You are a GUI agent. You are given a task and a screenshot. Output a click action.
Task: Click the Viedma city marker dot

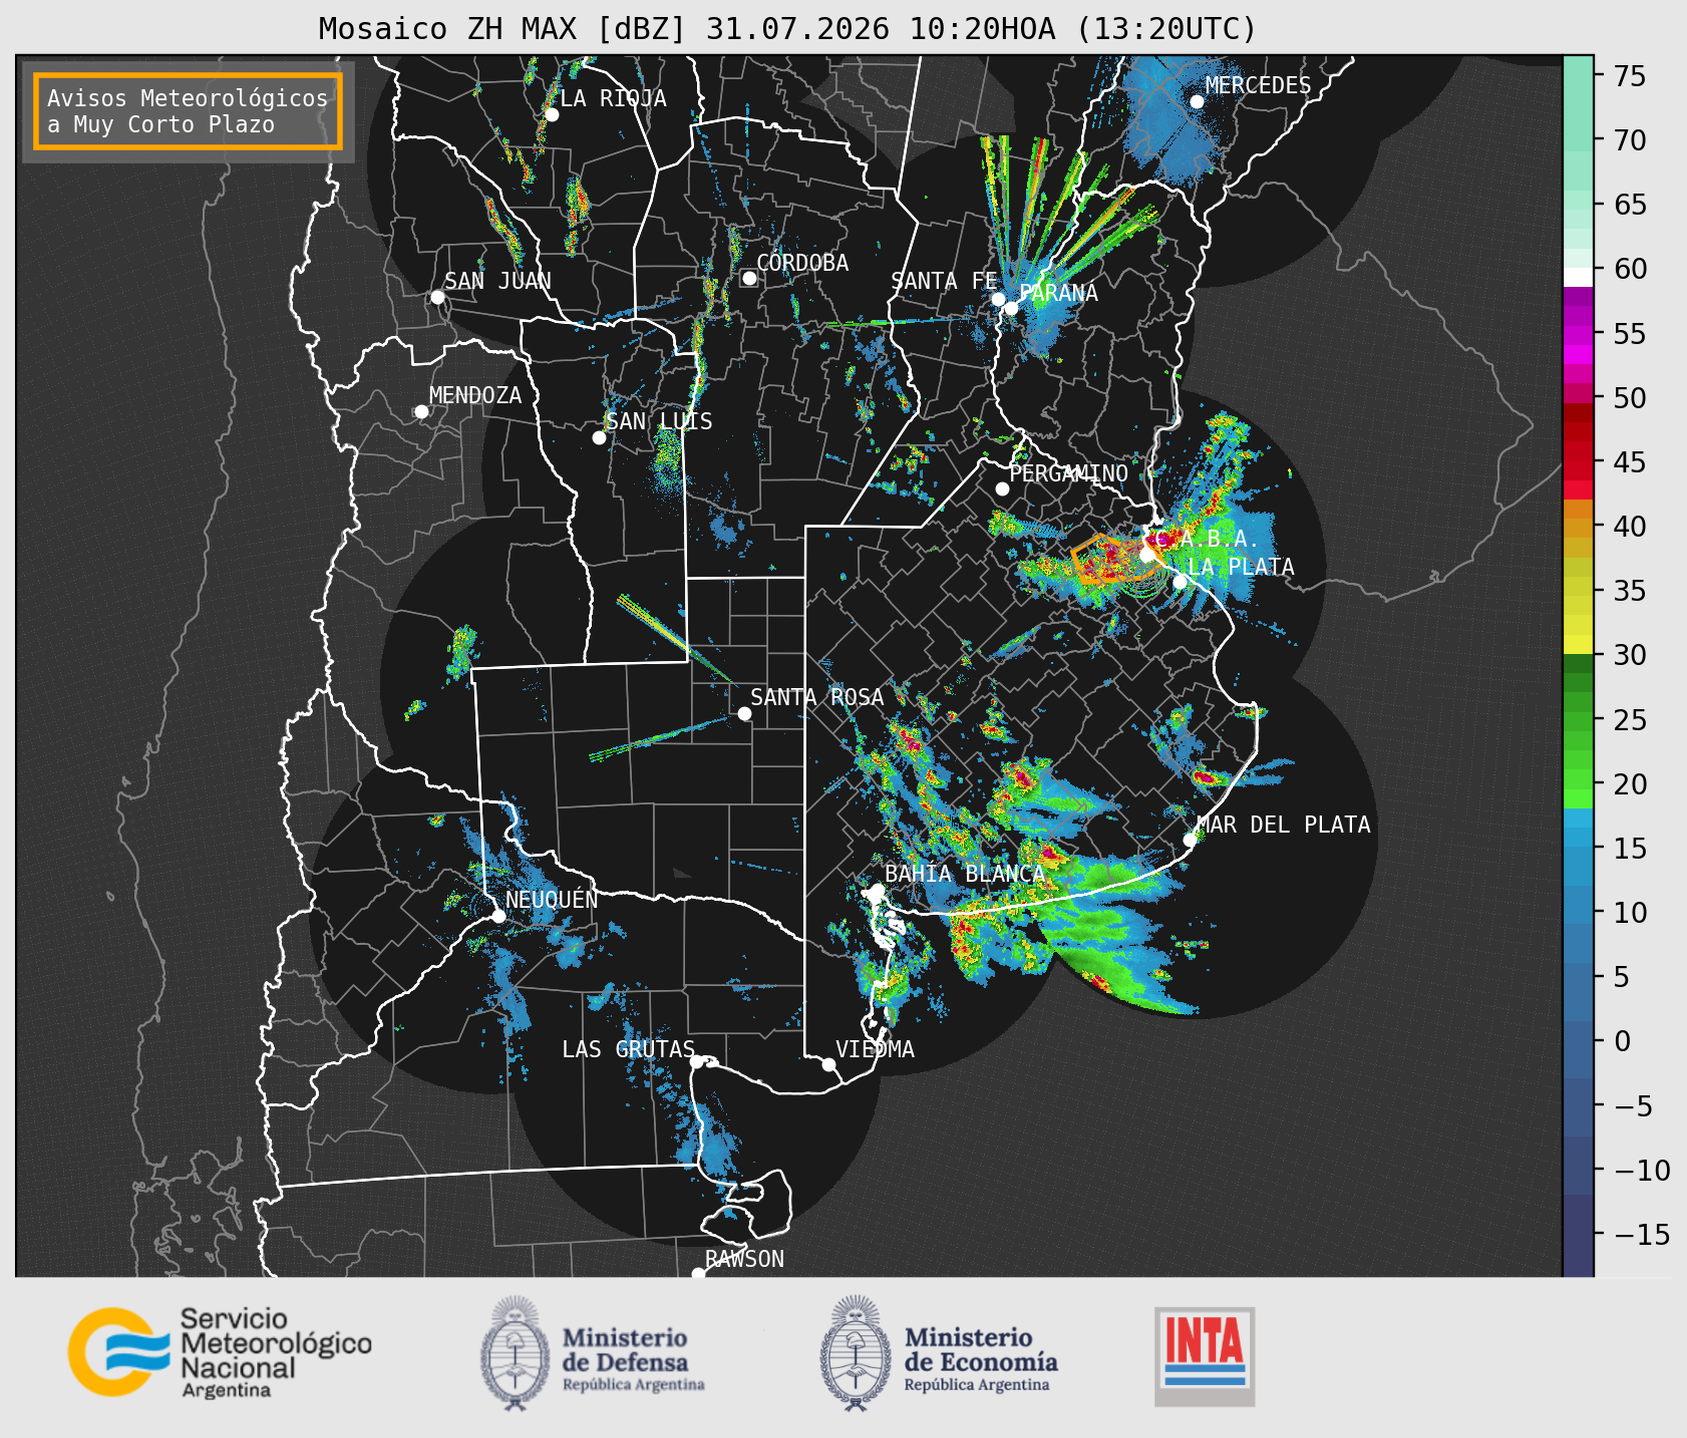(828, 1064)
